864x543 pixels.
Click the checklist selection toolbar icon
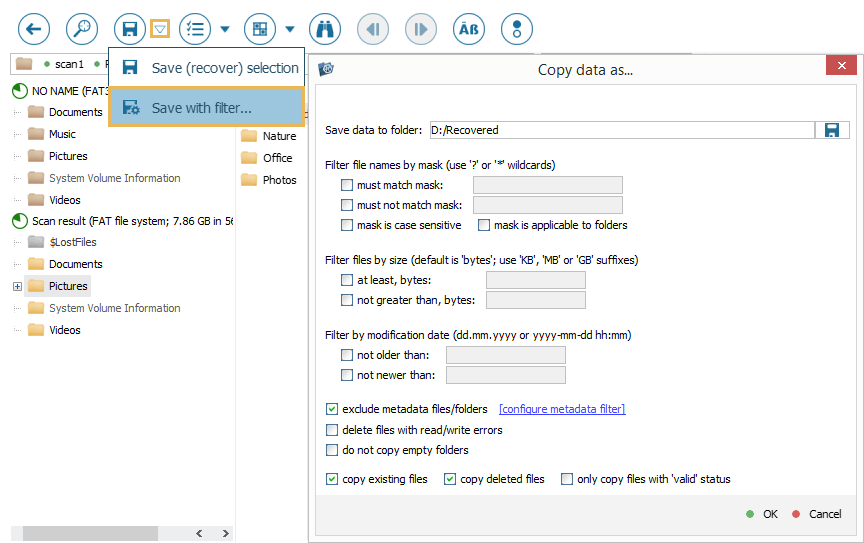(195, 29)
